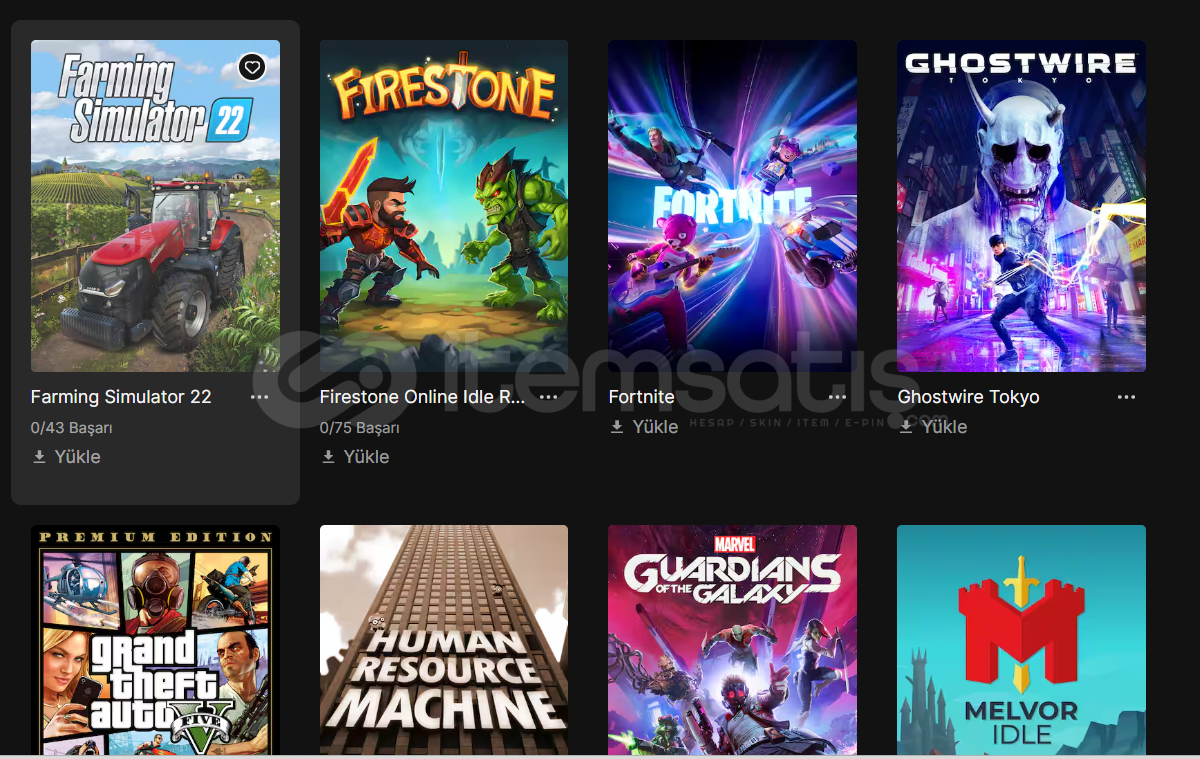Click Firestone Online Idle title link
Screen dimensions: 1200x759
point(423,397)
